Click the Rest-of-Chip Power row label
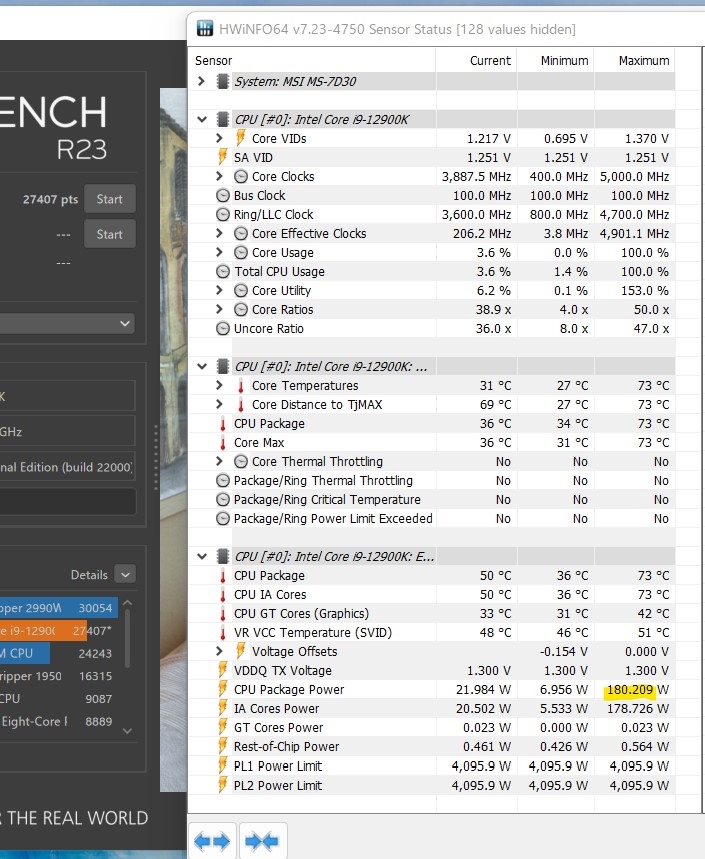This screenshot has width=705, height=859. [286, 747]
